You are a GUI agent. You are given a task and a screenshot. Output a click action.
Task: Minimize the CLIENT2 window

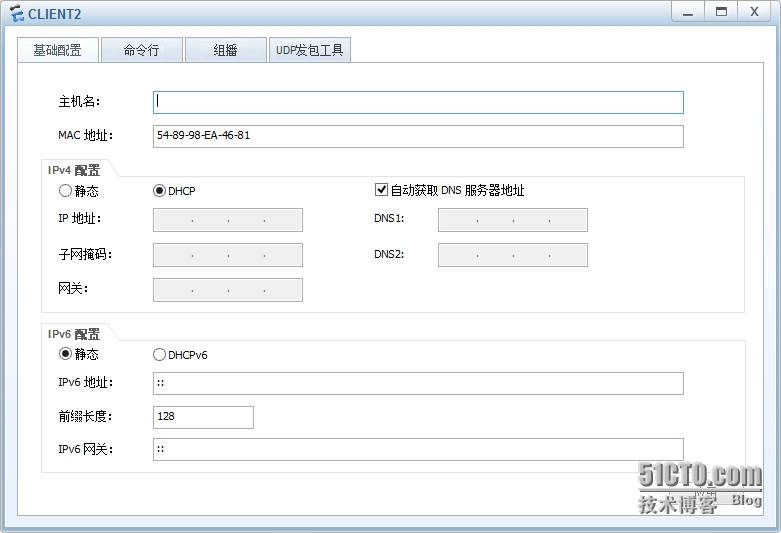pos(688,12)
